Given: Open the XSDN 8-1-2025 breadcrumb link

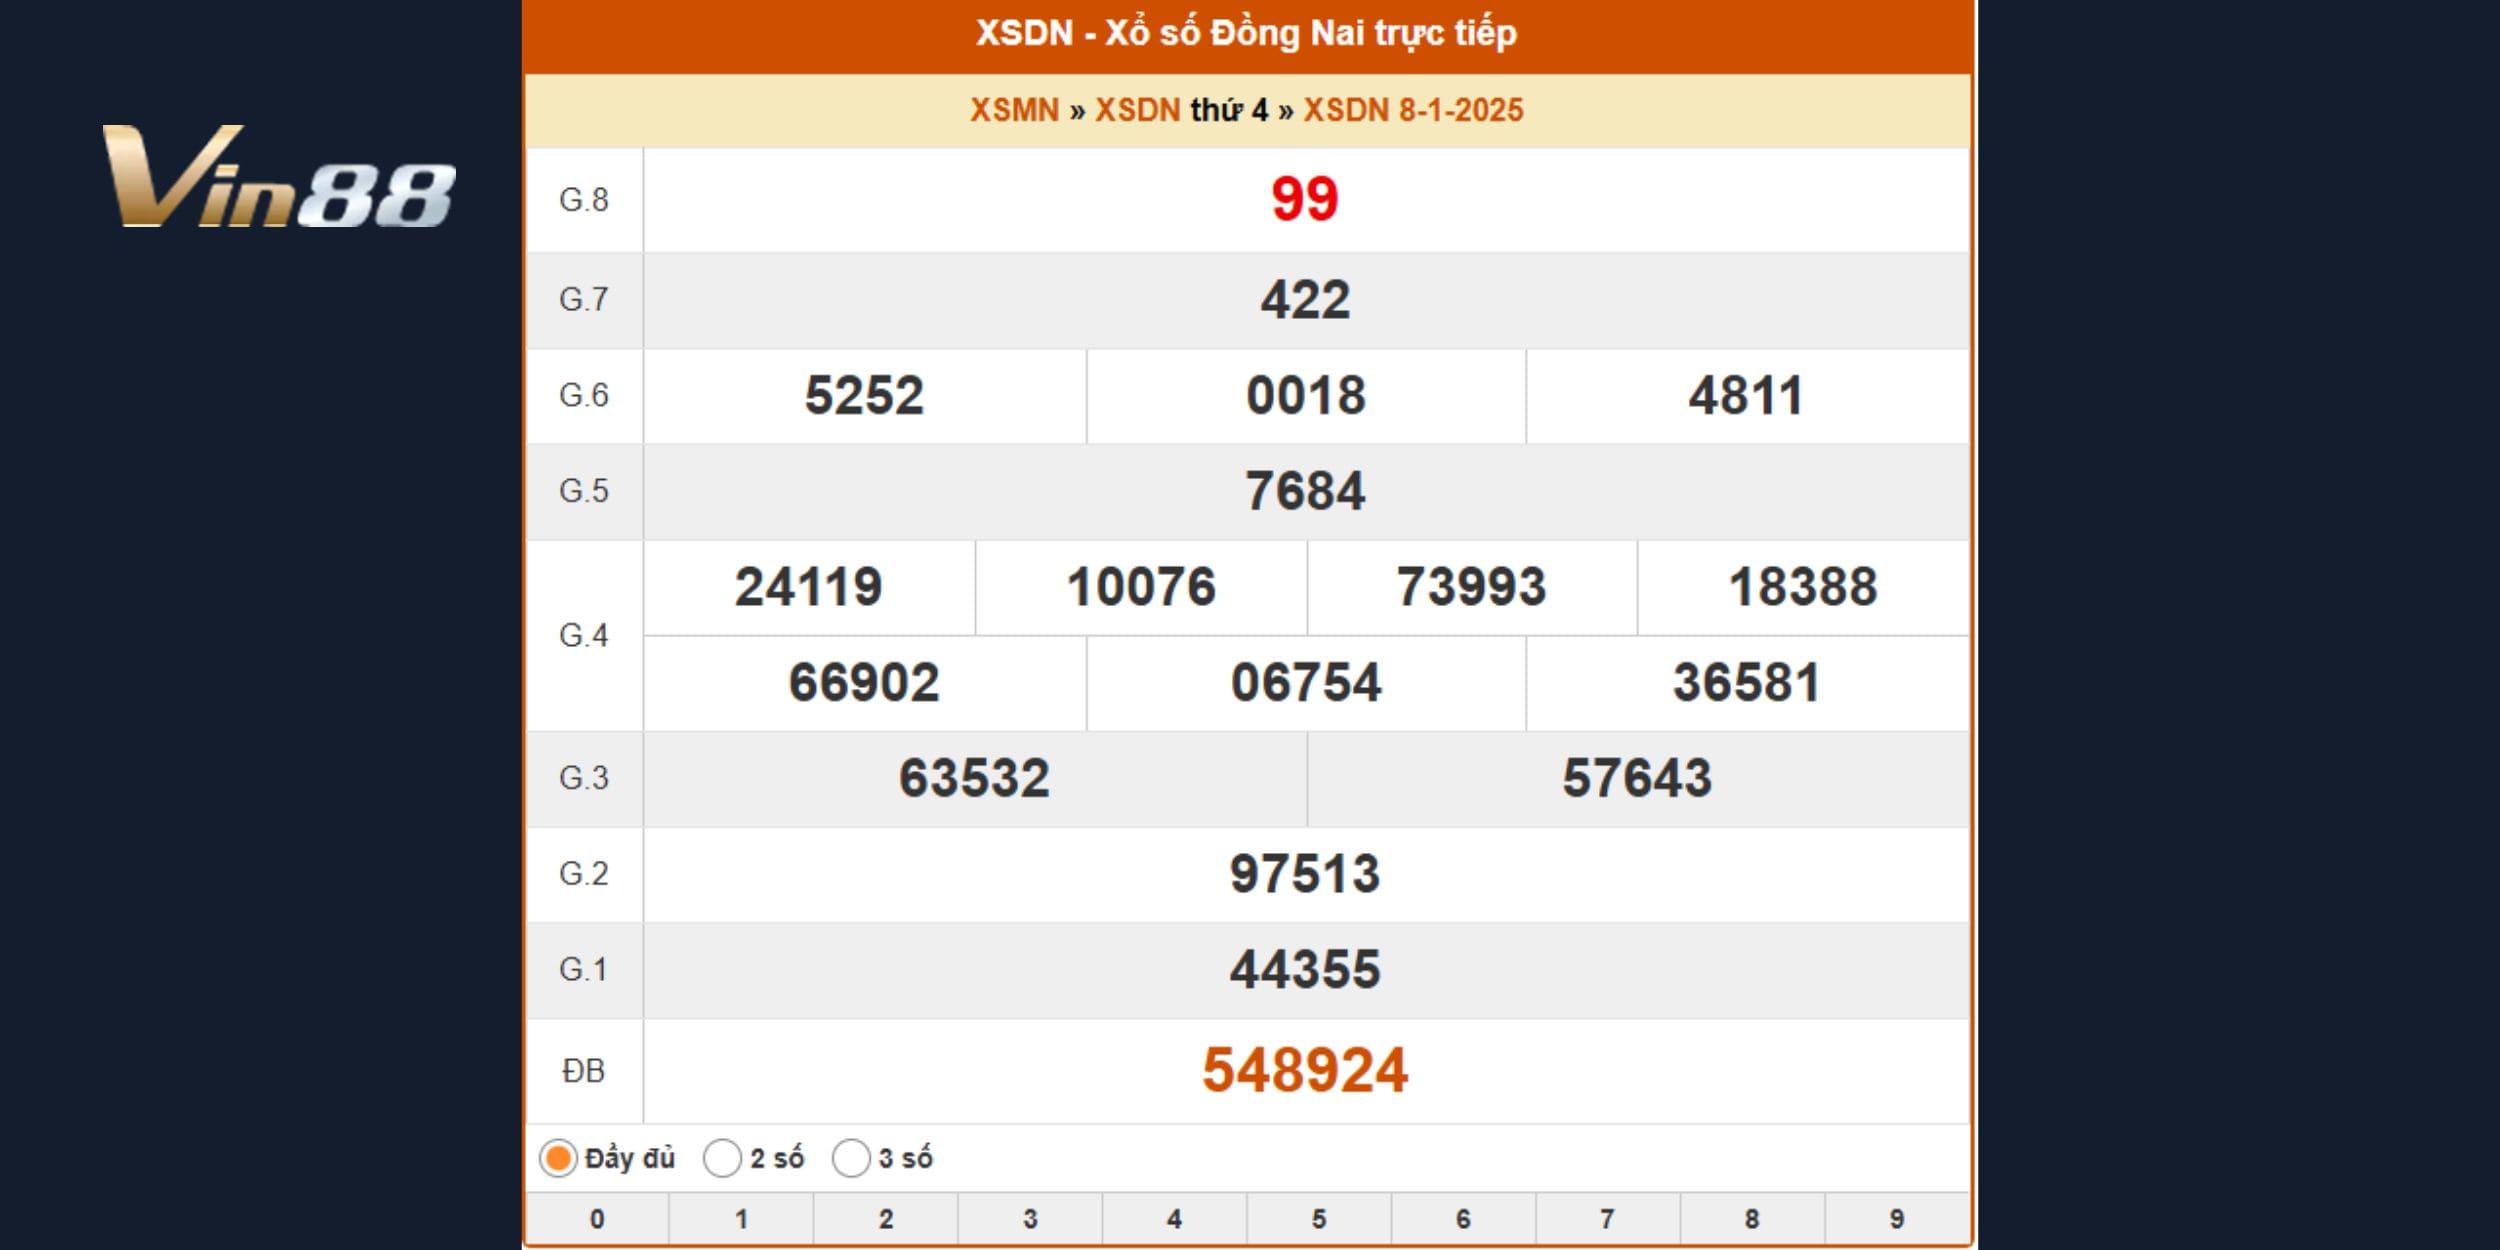Looking at the screenshot, I should (x=1413, y=110).
